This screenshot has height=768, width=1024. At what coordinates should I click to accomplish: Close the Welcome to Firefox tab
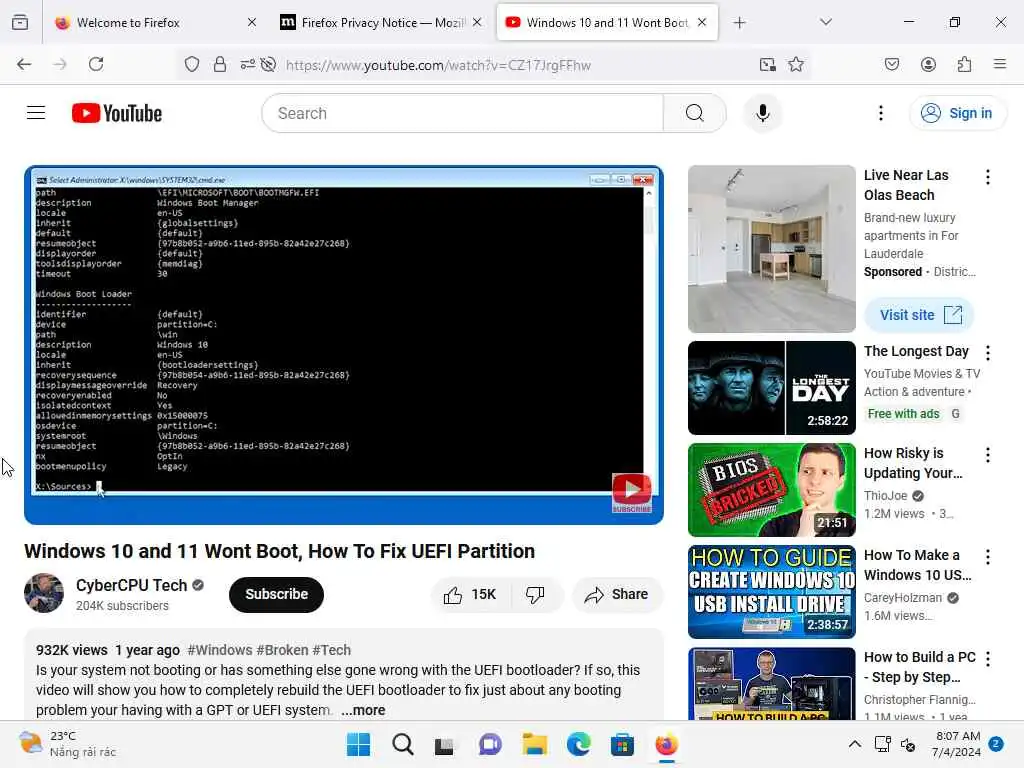[252, 23]
